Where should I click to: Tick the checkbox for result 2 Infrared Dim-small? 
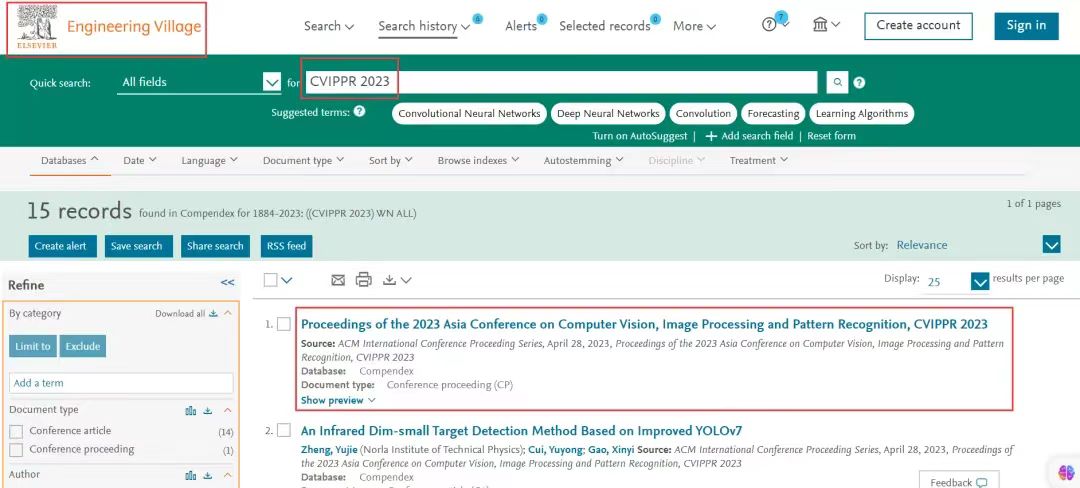[x=284, y=431]
